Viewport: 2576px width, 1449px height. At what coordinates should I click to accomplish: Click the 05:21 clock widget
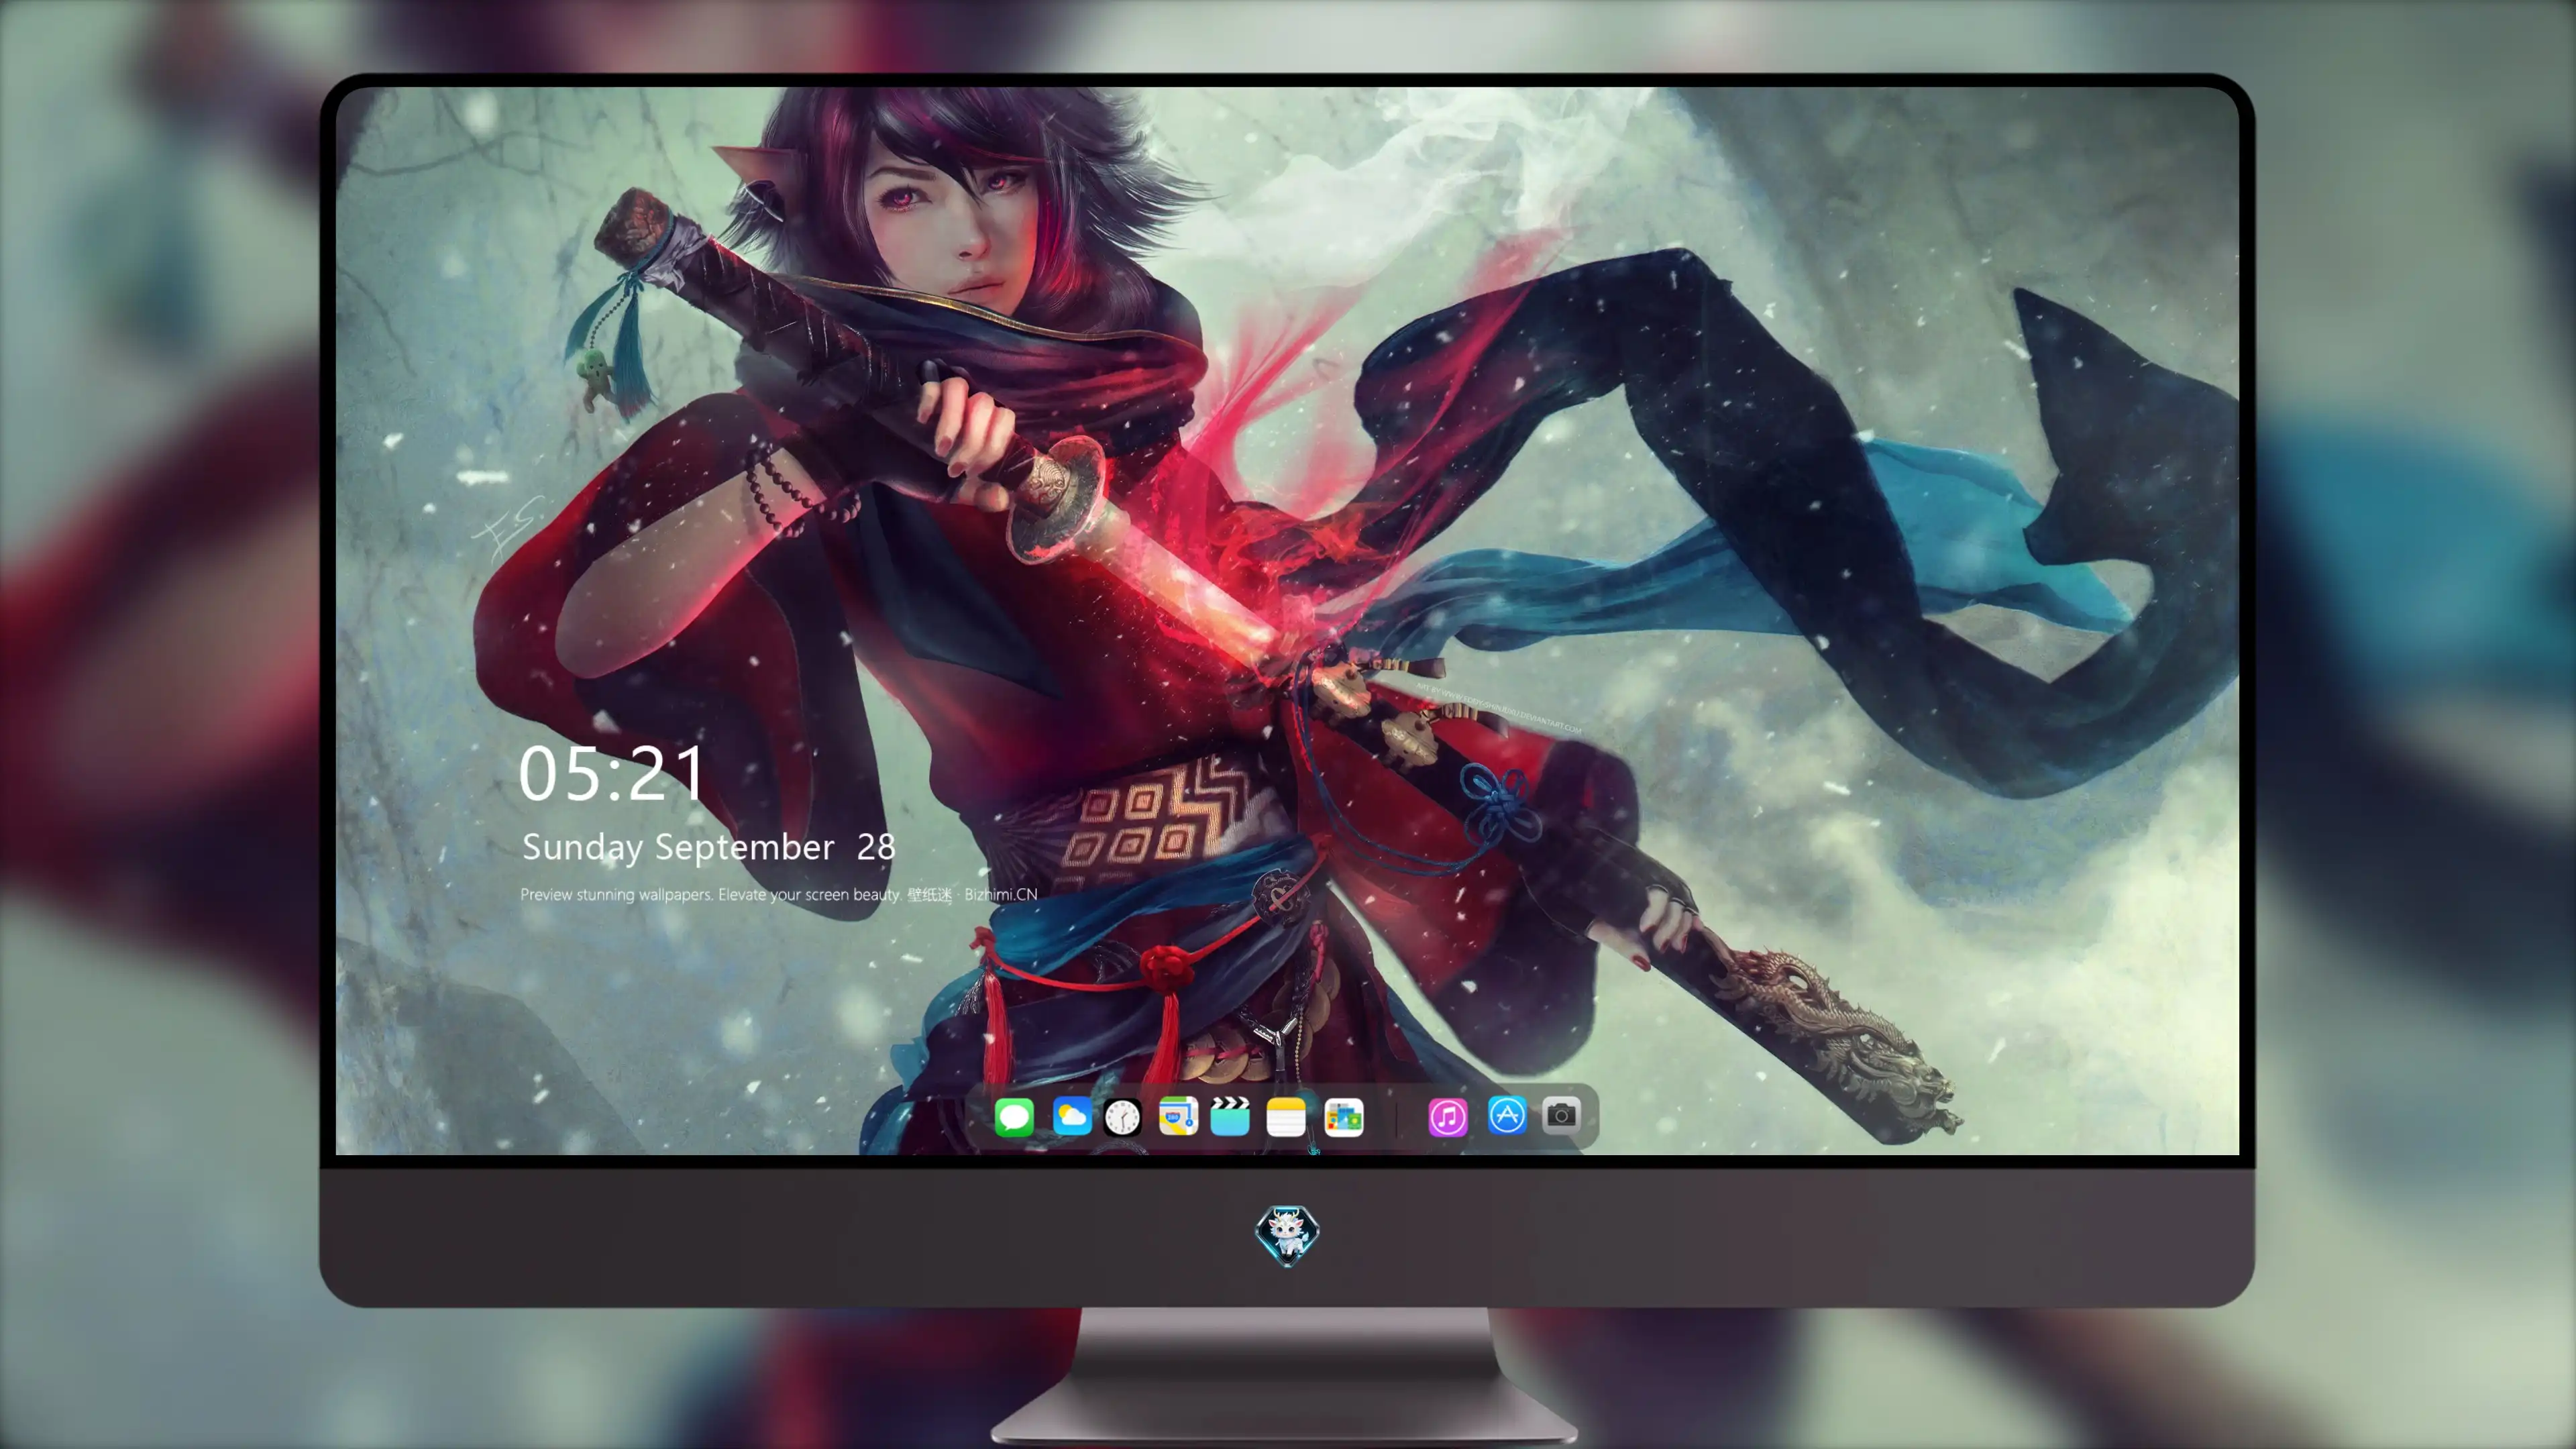[612, 773]
